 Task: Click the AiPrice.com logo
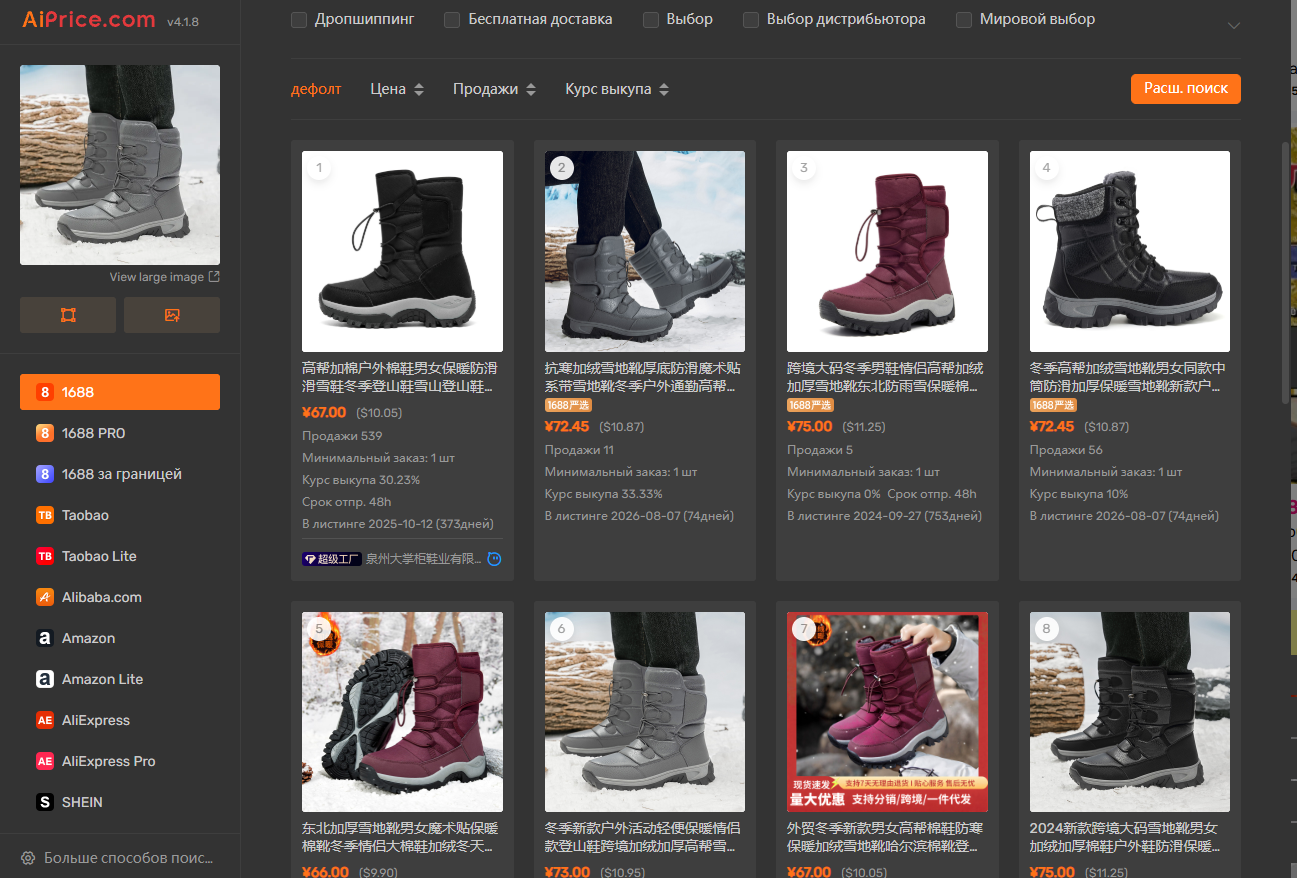pos(89,19)
